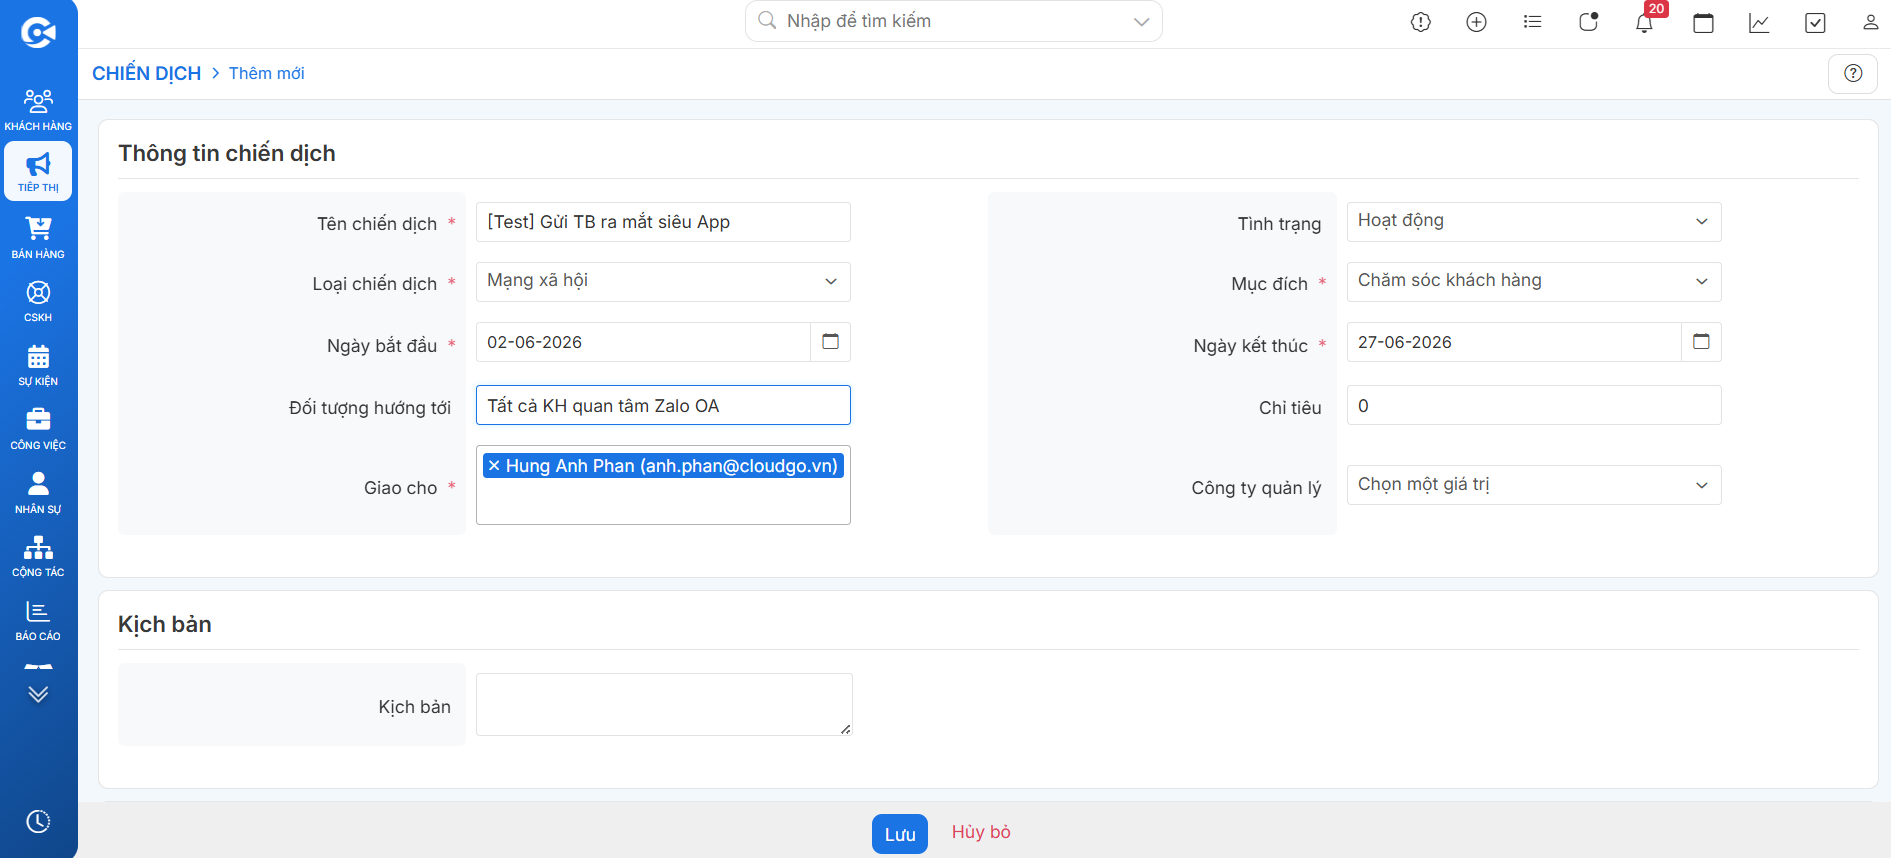Go to CHIẾN DỊCH breadcrumb
Image resolution: width=1891 pixels, height=858 pixels.
point(147,73)
